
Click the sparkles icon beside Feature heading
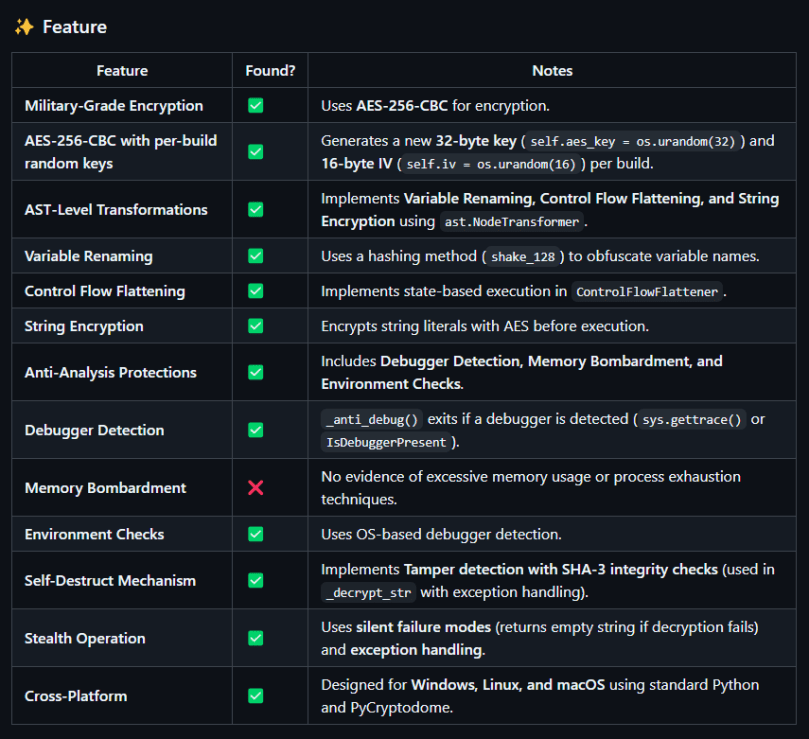click(24, 27)
